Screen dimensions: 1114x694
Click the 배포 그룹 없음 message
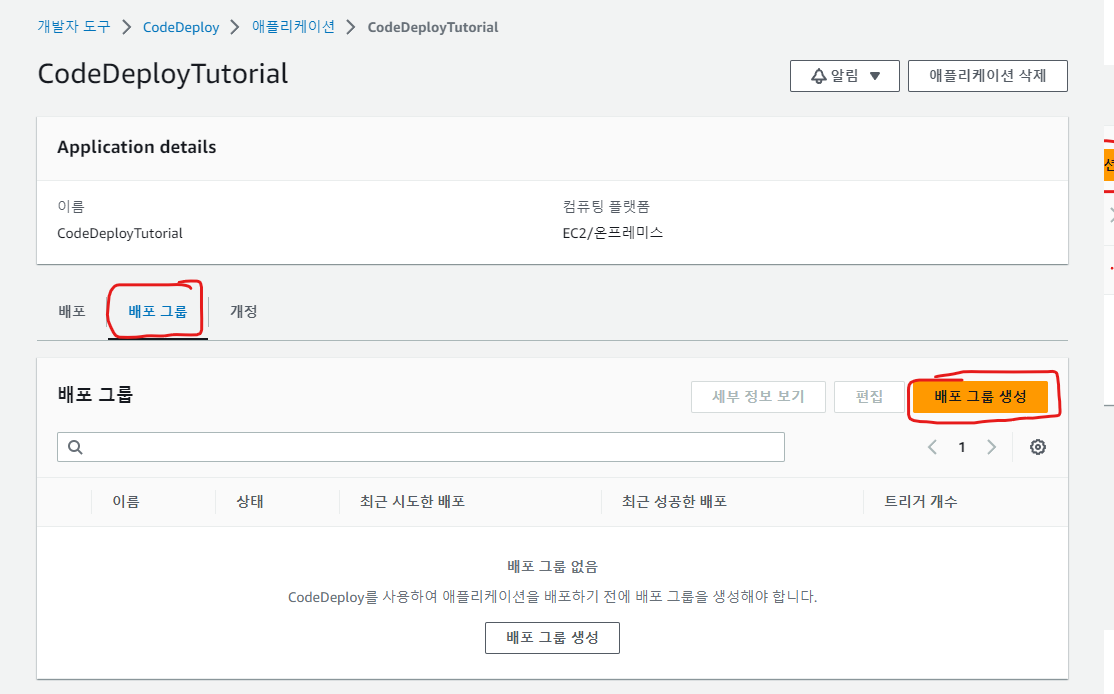coord(552,566)
